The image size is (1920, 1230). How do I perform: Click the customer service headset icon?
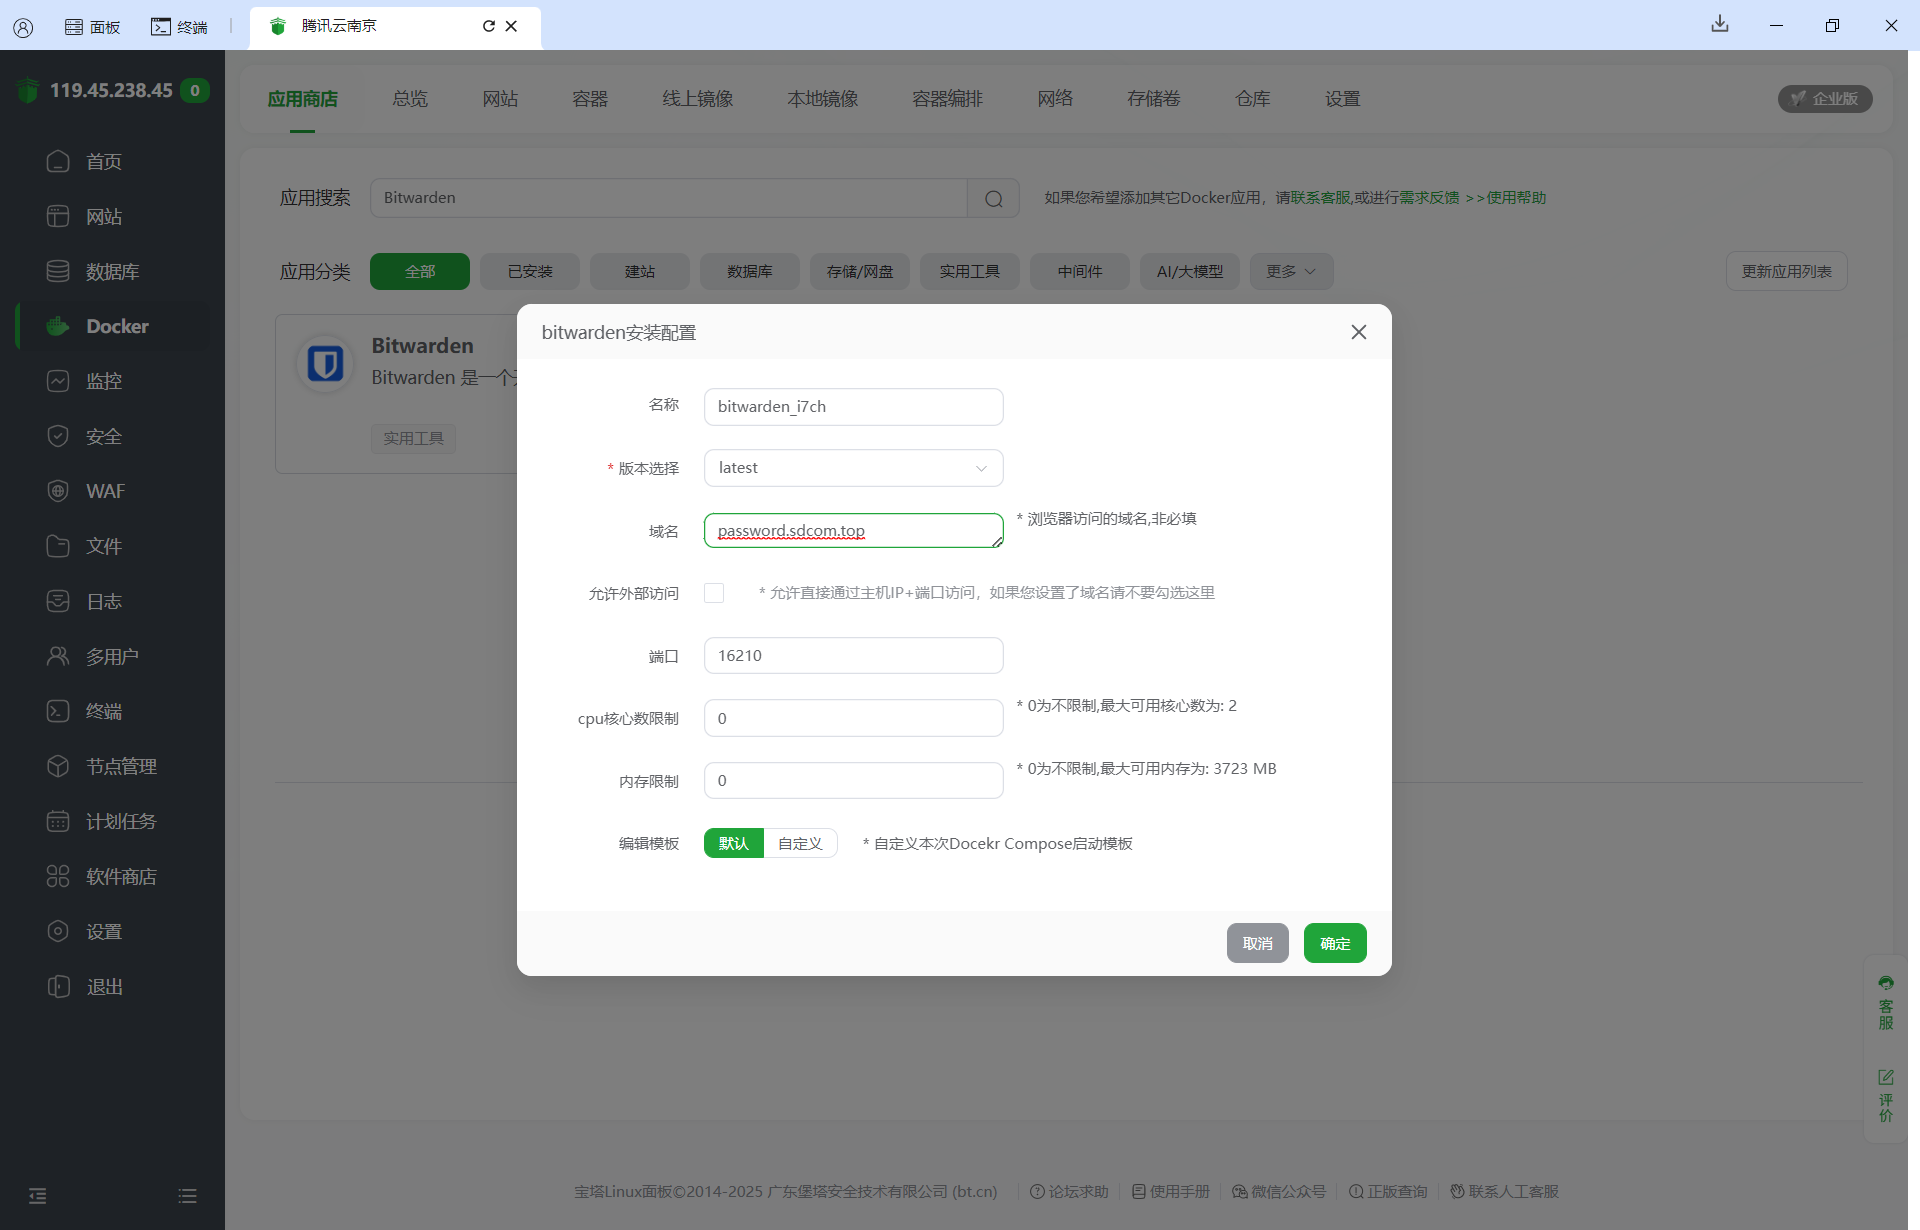coord(1885,983)
